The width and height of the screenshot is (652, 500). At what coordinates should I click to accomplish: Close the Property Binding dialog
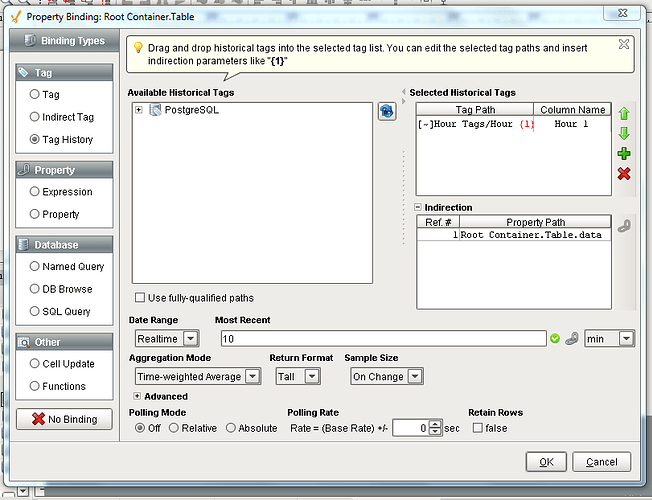(x=622, y=13)
